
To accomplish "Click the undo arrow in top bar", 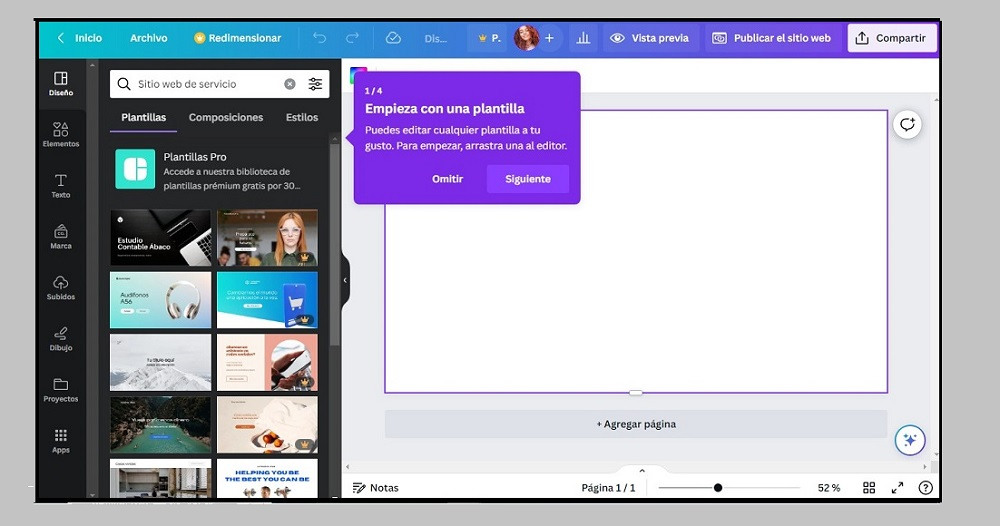I will tap(319, 38).
